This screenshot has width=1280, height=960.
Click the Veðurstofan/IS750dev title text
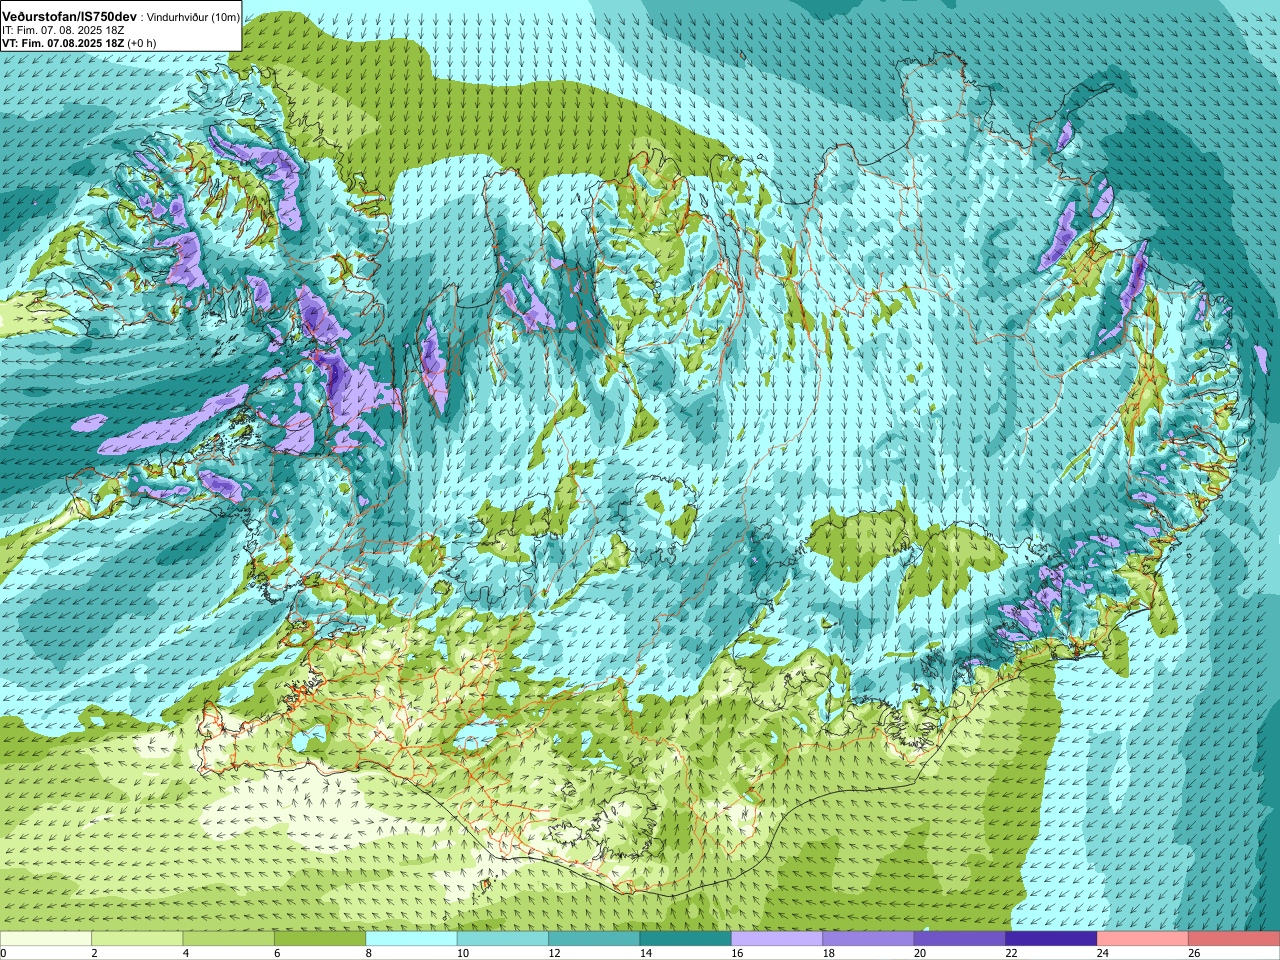tap(70, 17)
